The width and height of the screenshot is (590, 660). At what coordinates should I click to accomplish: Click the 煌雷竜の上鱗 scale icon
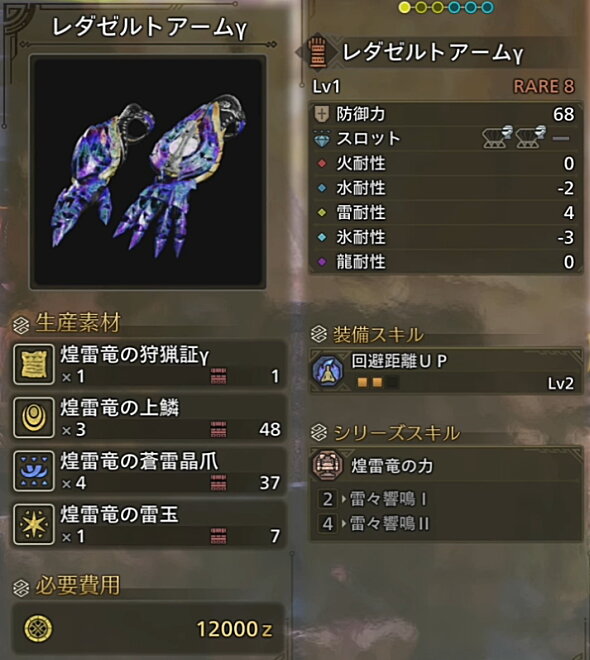click(x=34, y=418)
